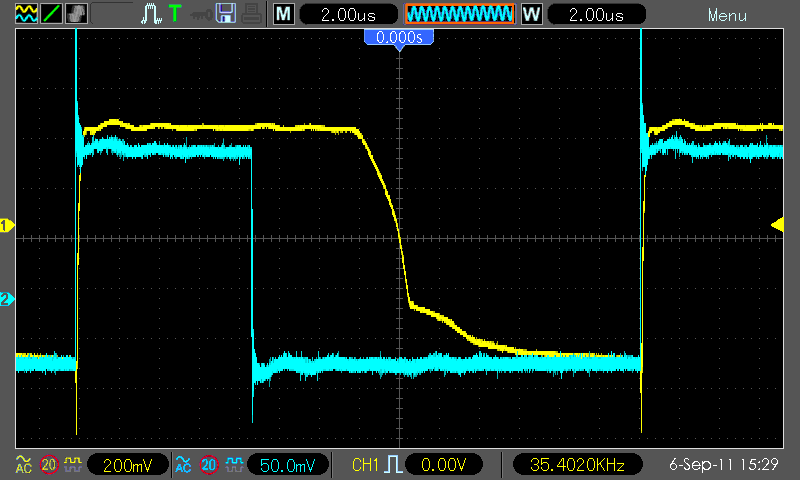The height and width of the screenshot is (480, 800).
Task: Click the yellow CH1 AC coupling icon
Action: pyautogui.click(x=23, y=464)
